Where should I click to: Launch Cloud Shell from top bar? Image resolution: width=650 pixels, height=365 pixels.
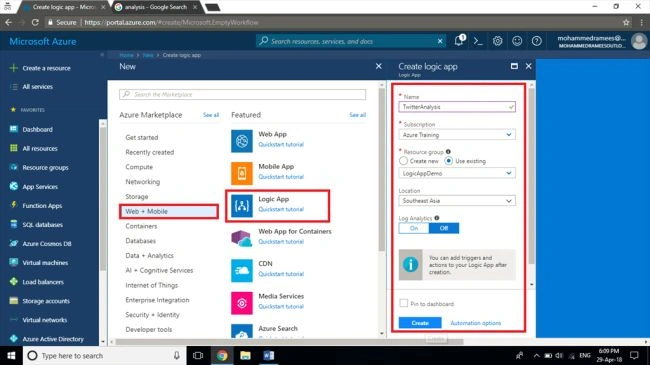[478, 41]
